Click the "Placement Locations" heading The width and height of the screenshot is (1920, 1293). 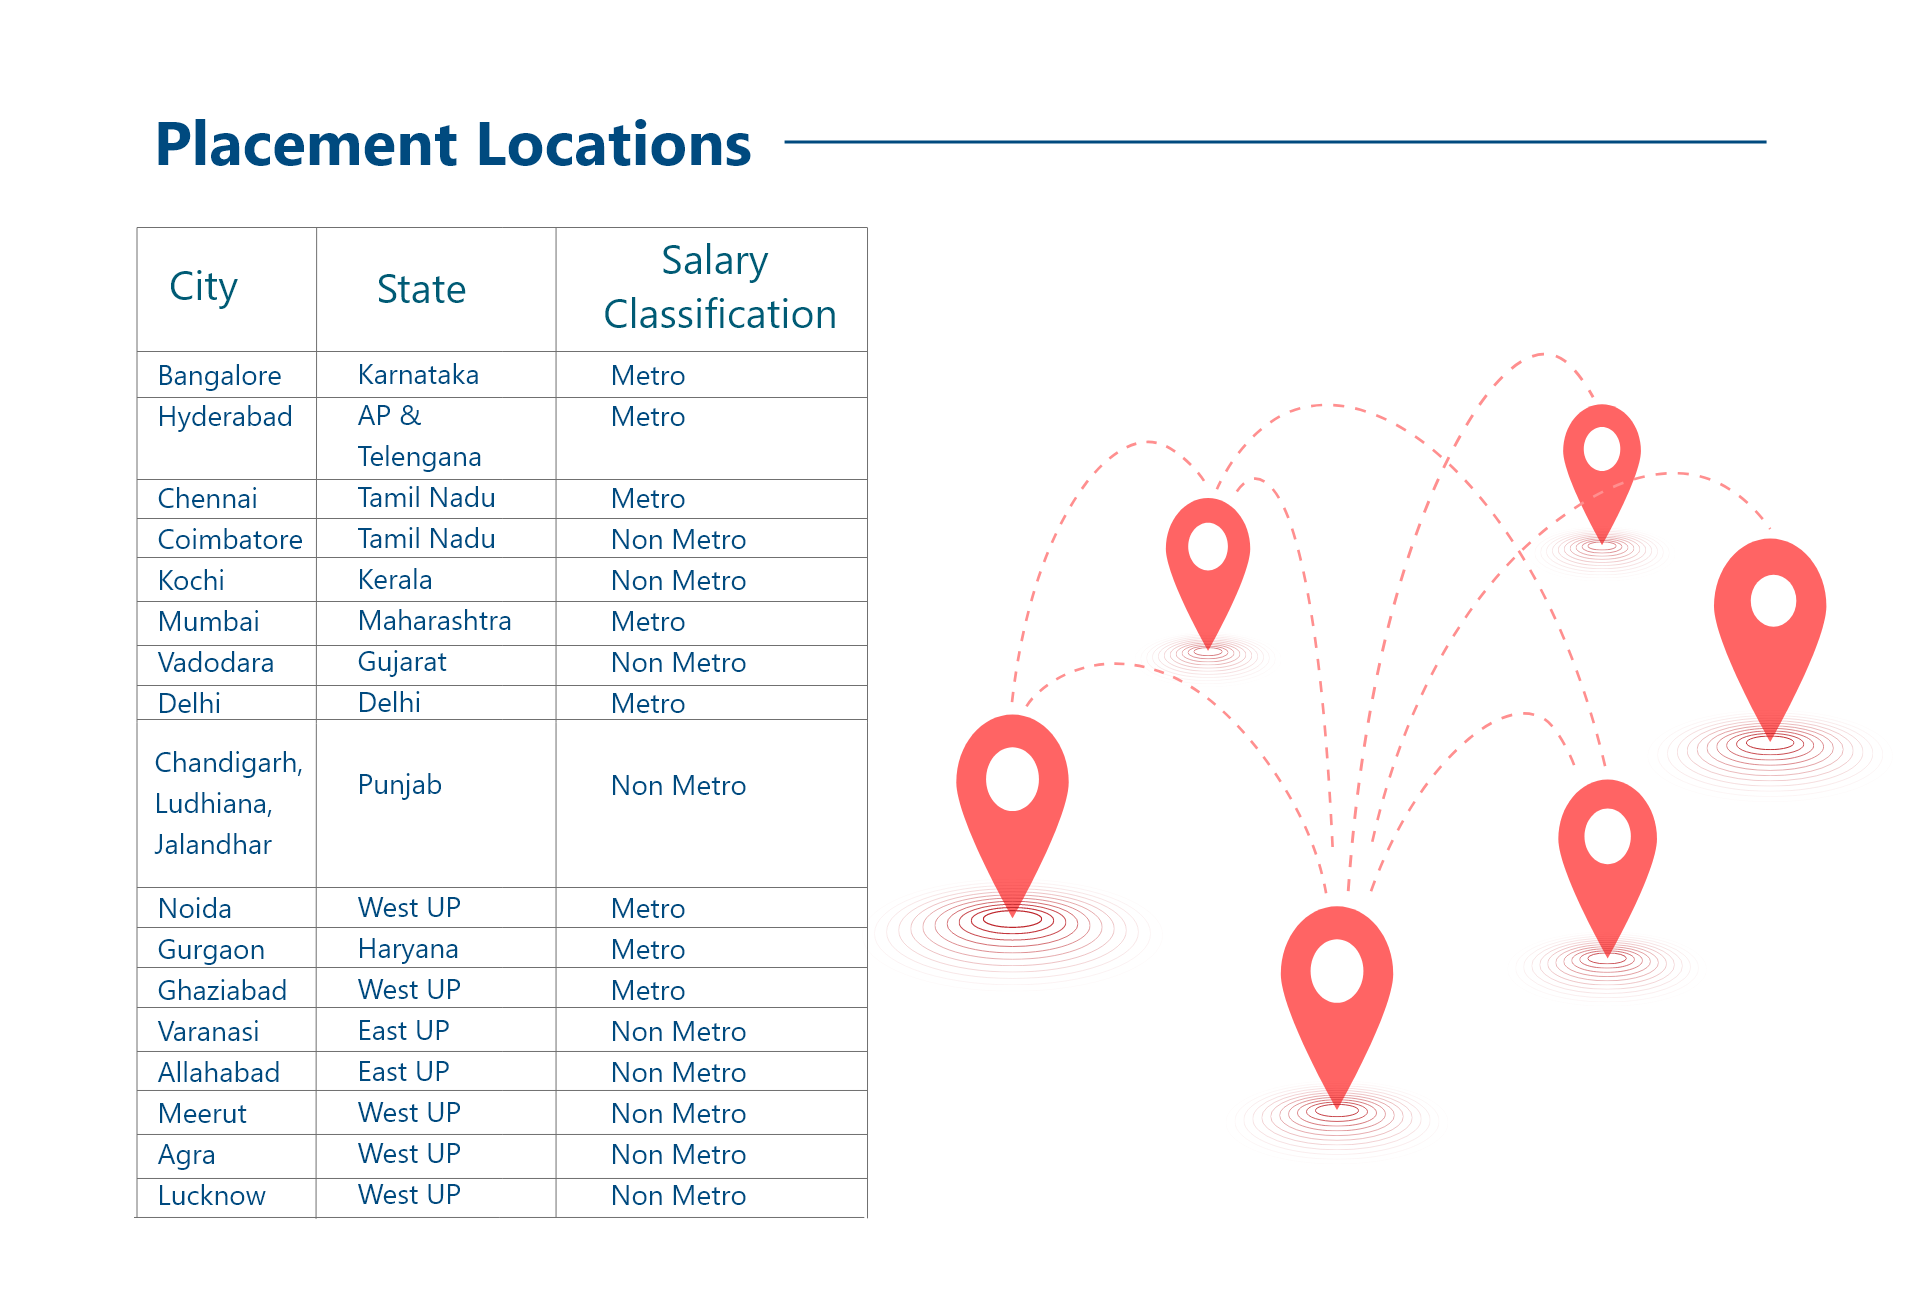tap(453, 145)
